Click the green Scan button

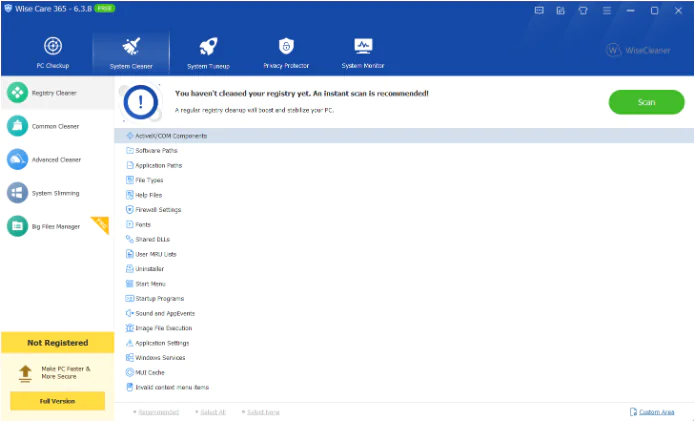click(x=646, y=102)
